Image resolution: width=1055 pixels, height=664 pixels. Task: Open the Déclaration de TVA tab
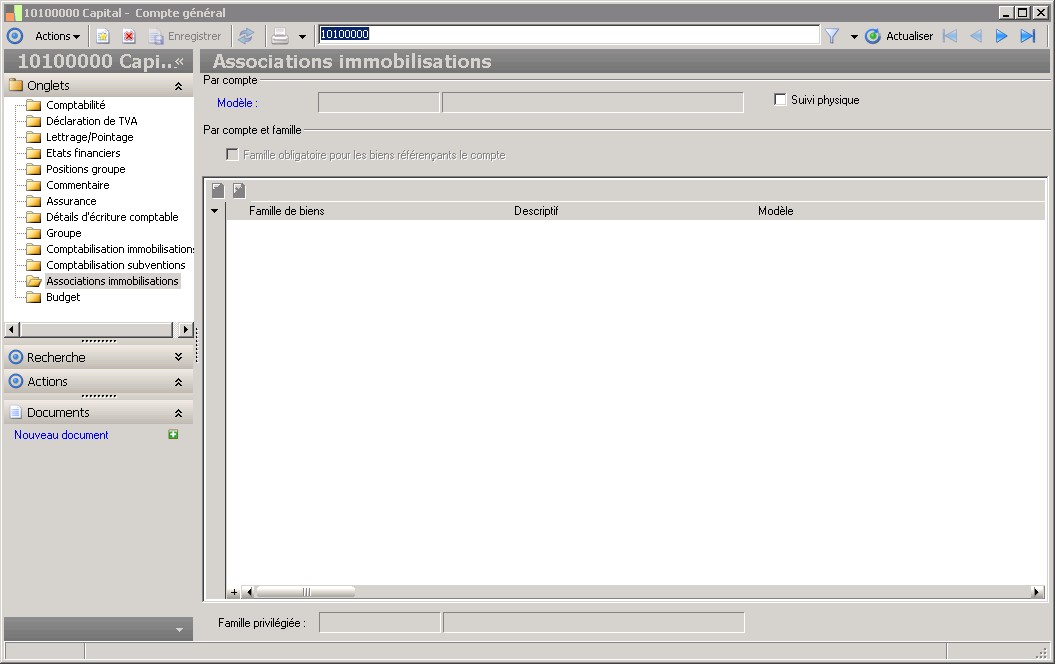(x=92, y=121)
